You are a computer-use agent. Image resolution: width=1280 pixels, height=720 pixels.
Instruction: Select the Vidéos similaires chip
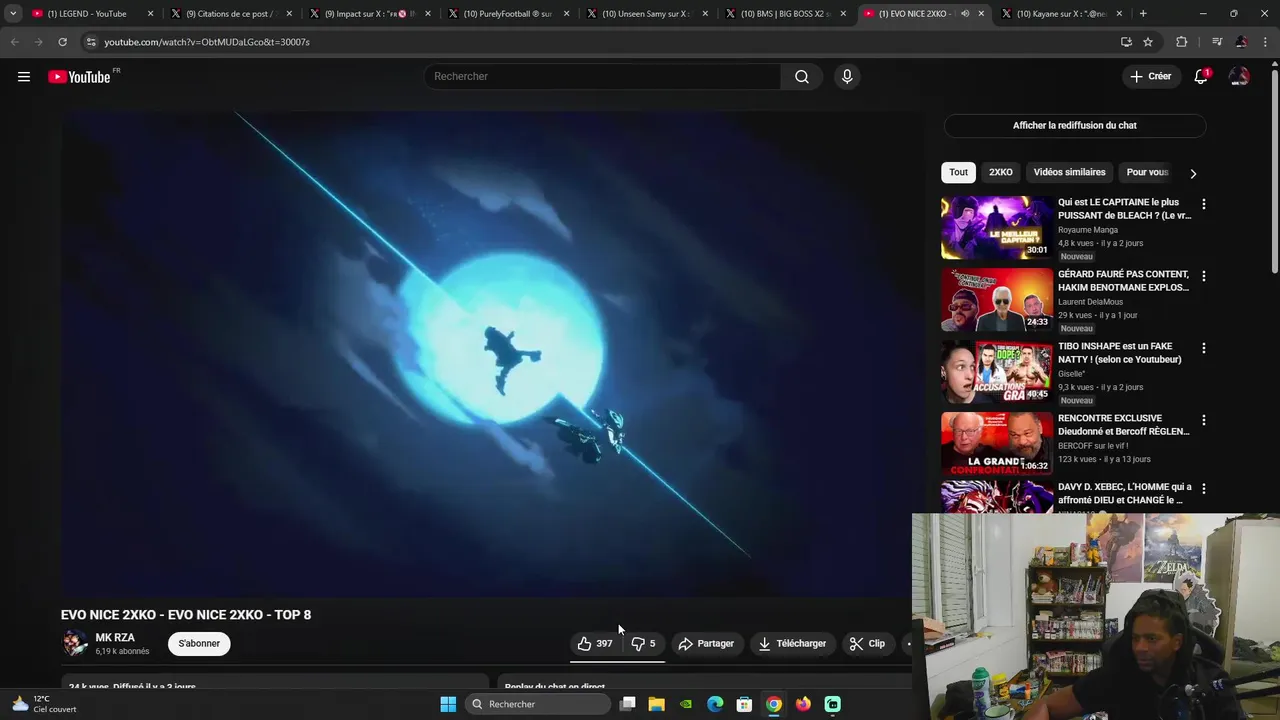tap(1069, 172)
